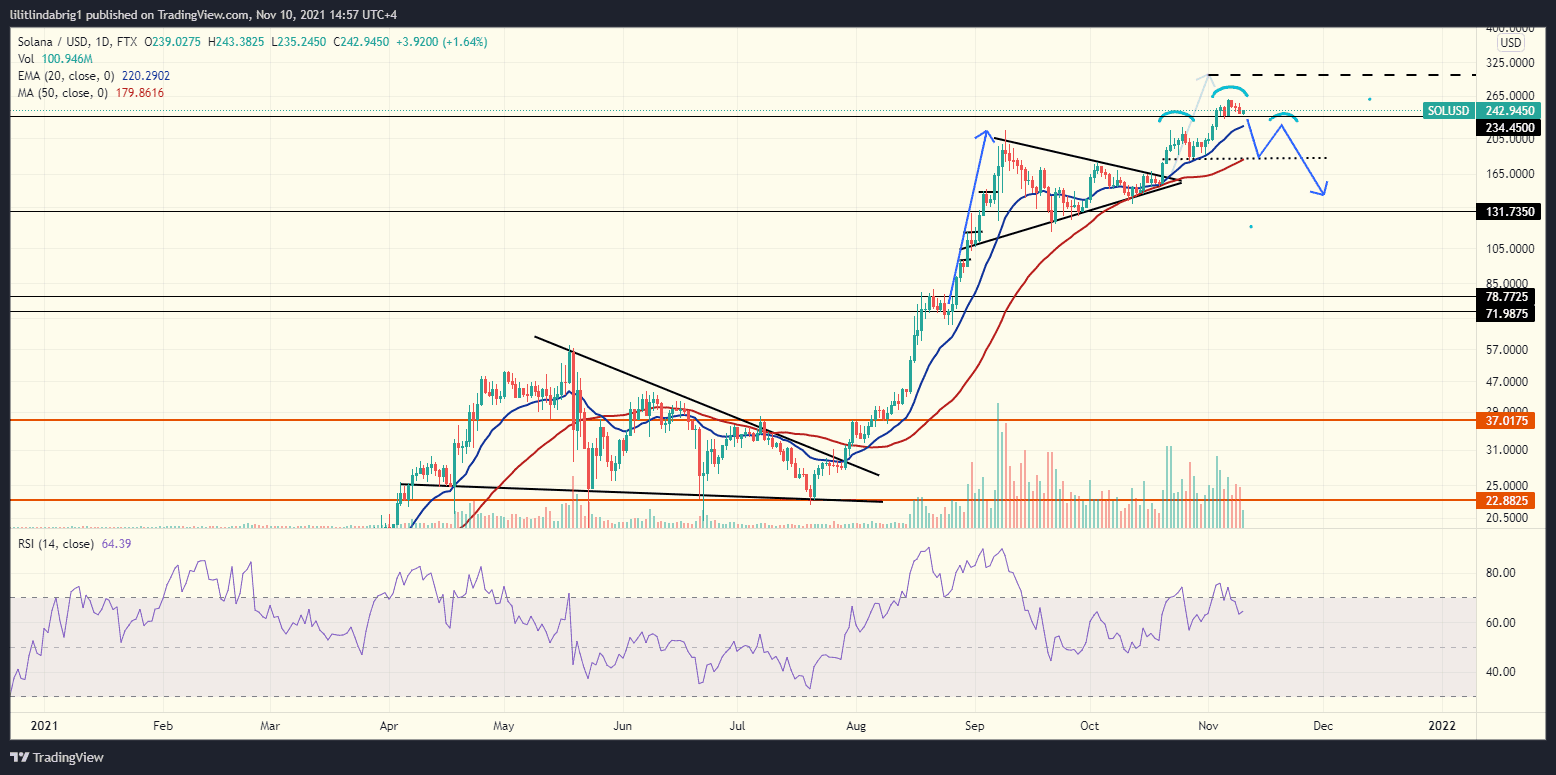1556x775 pixels.
Task: Select the orange 37.0175 level price label
Action: tap(1507, 421)
